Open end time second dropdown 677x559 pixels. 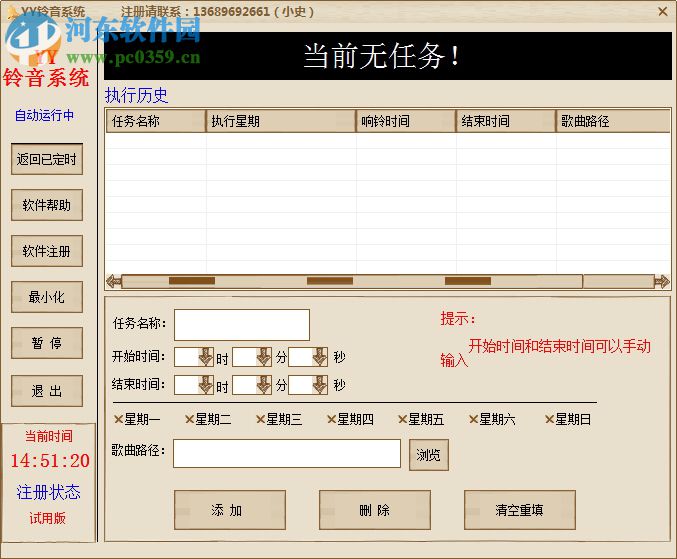[320, 385]
